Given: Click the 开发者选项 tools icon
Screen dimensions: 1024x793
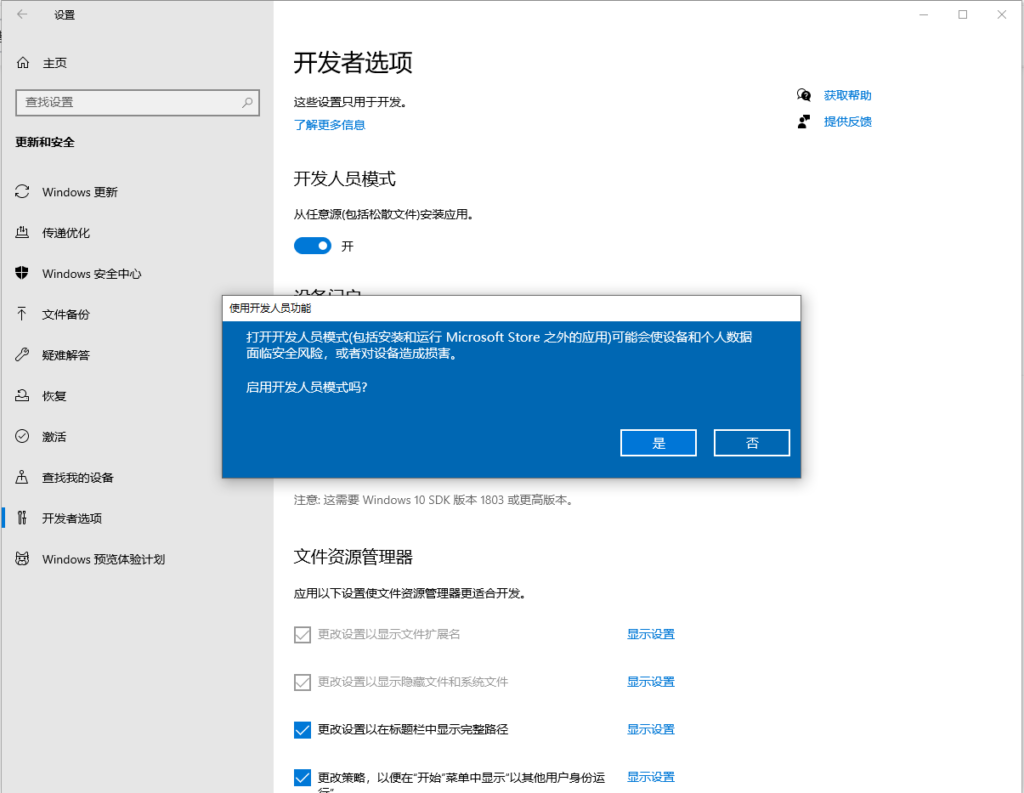Looking at the screenshot, I should pos(22,518).
